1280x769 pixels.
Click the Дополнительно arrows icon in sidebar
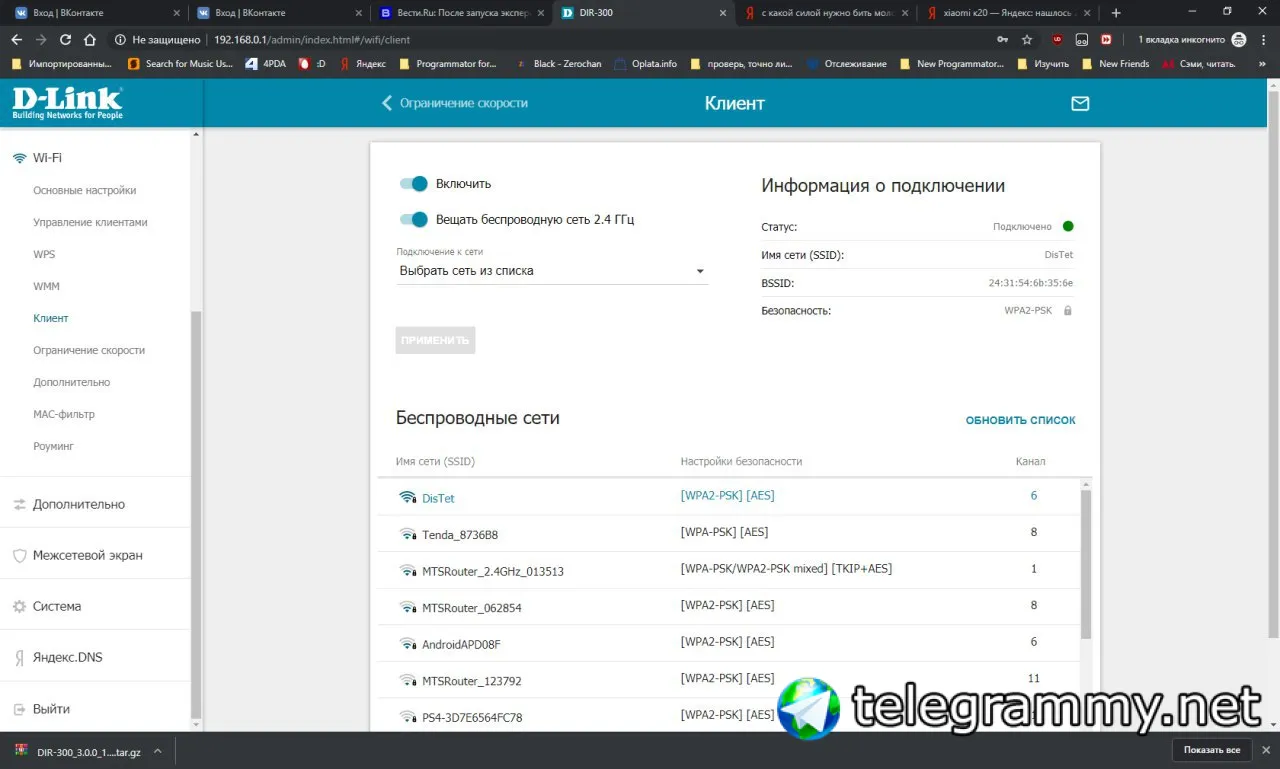(19, 505)
